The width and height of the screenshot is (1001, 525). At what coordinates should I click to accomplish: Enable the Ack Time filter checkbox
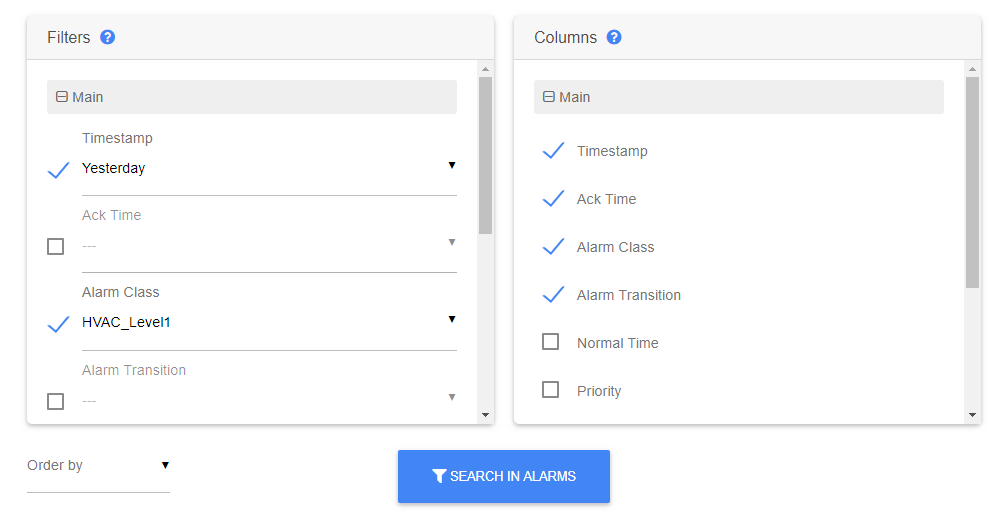56,246
